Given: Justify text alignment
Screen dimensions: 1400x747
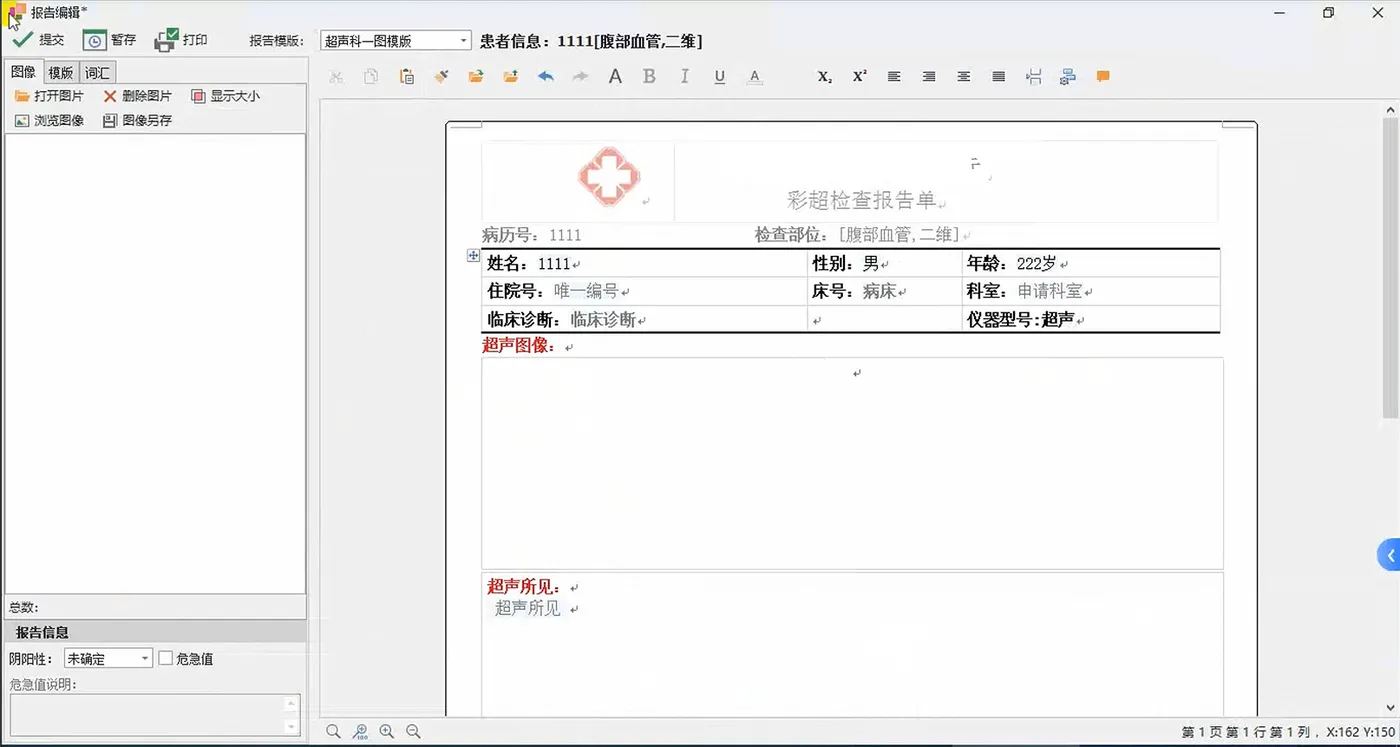Looking at the screenshot, I should click(998, 76).
